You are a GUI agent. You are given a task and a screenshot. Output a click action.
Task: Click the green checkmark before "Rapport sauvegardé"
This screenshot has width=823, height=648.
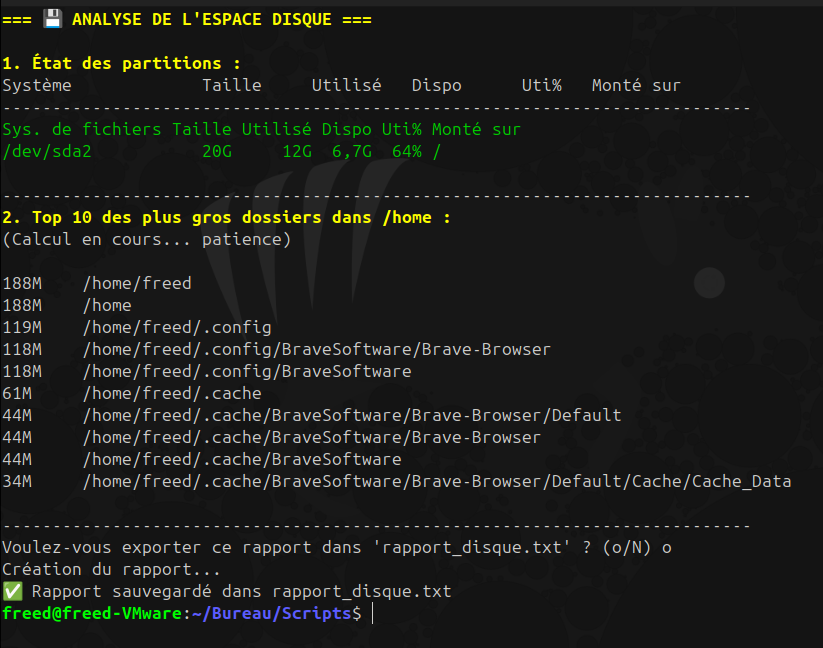12,591
